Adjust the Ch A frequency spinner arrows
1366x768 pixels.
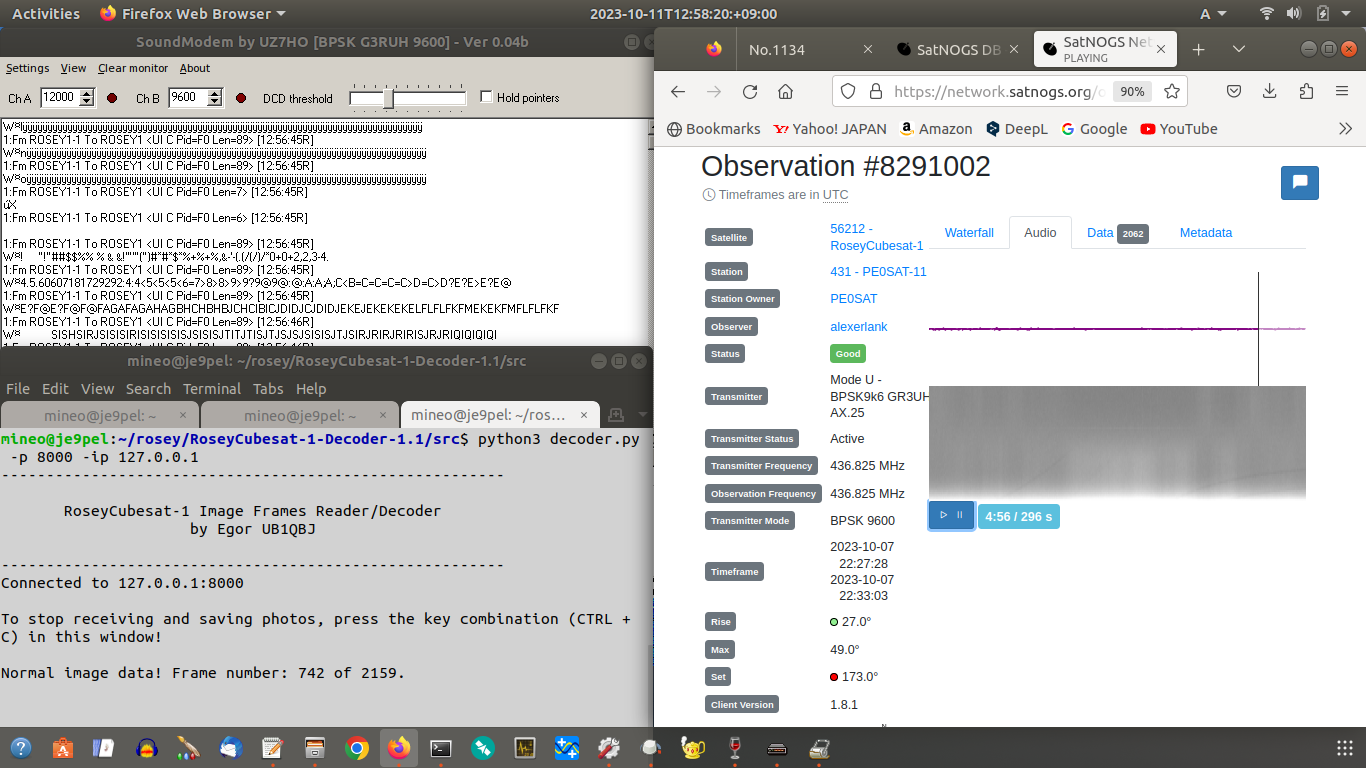coord(86,97)
